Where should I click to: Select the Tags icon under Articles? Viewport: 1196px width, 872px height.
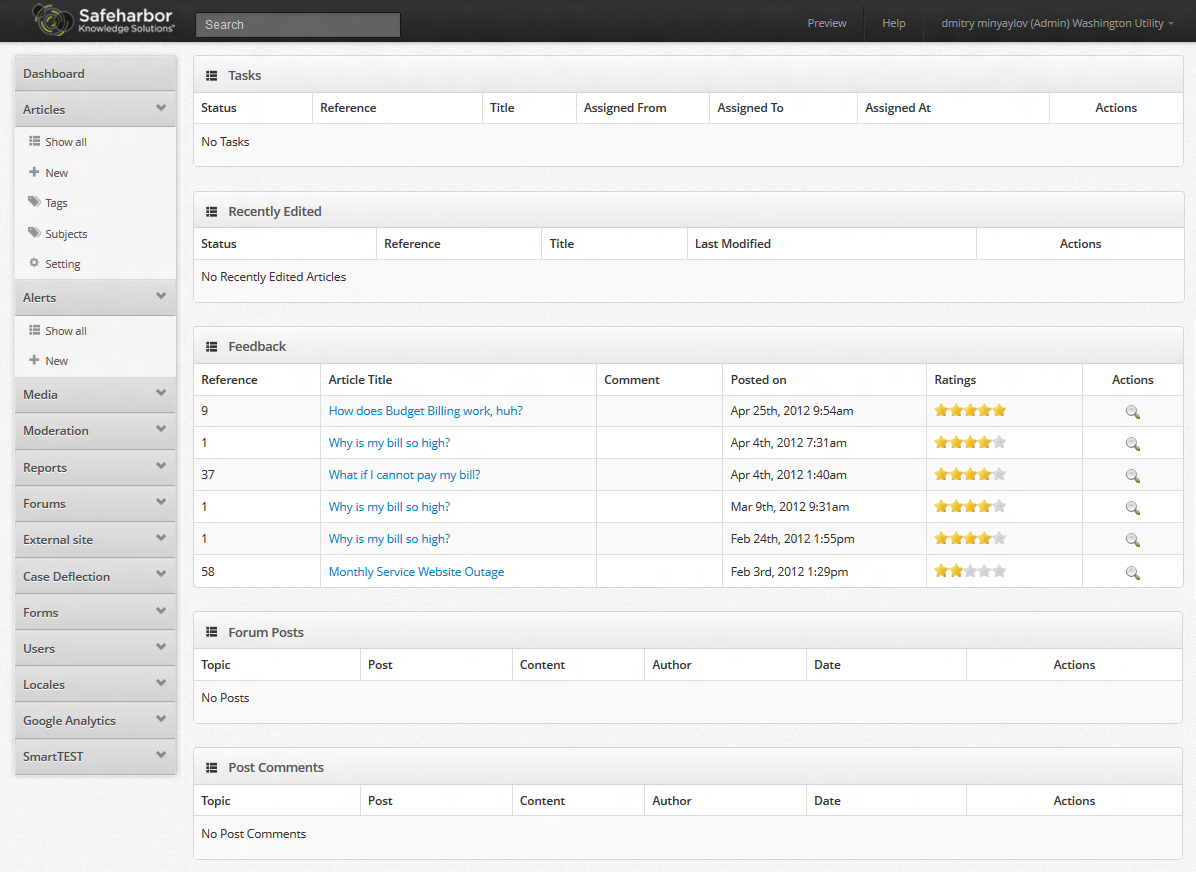click(36, 202)
